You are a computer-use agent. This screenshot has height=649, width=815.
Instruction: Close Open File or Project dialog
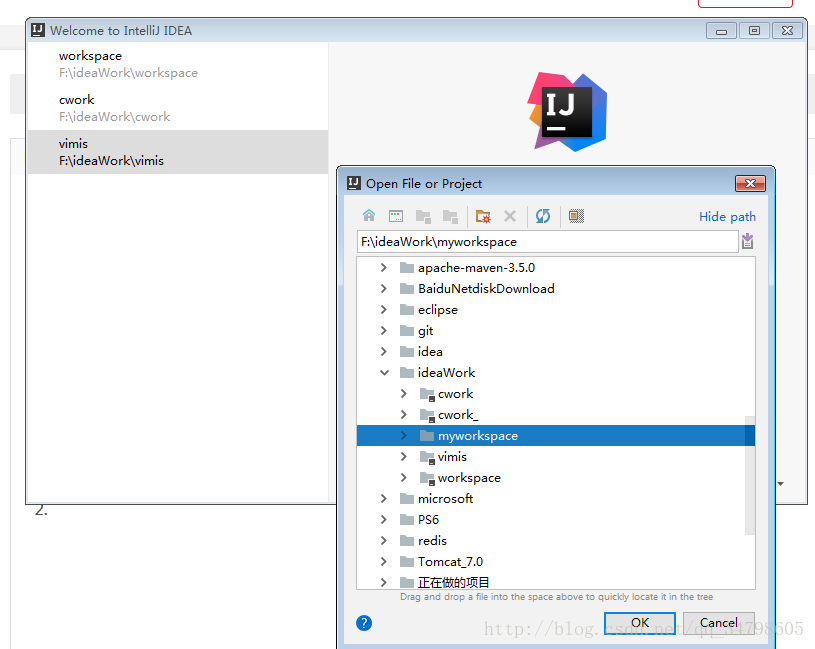tap(750, 183)
